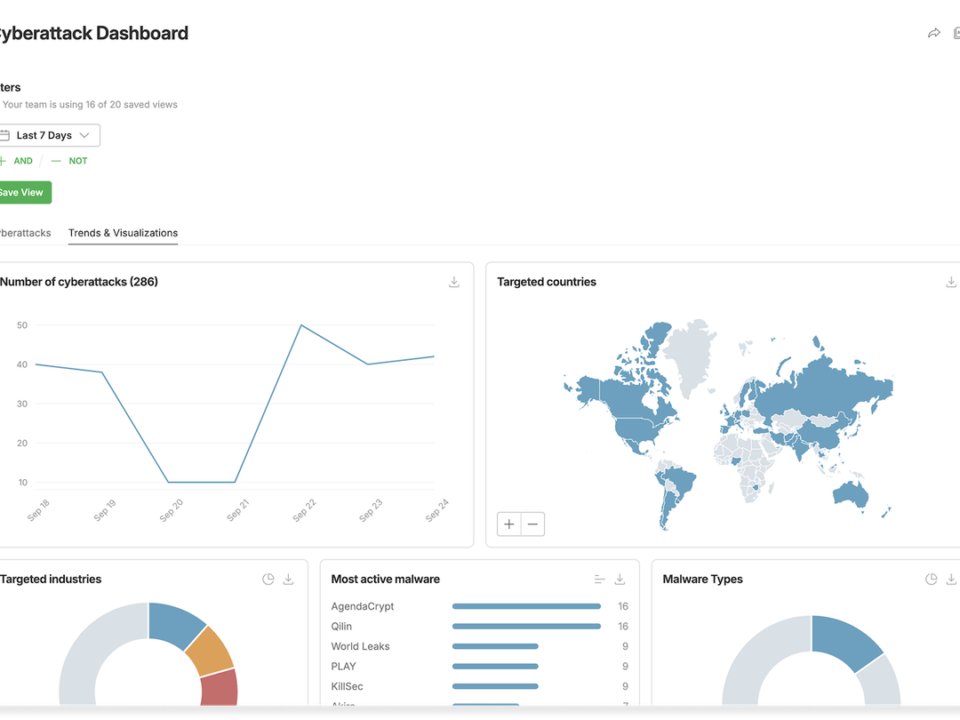Click the share arrow icon beside dashboard title

tap(934, 33)
